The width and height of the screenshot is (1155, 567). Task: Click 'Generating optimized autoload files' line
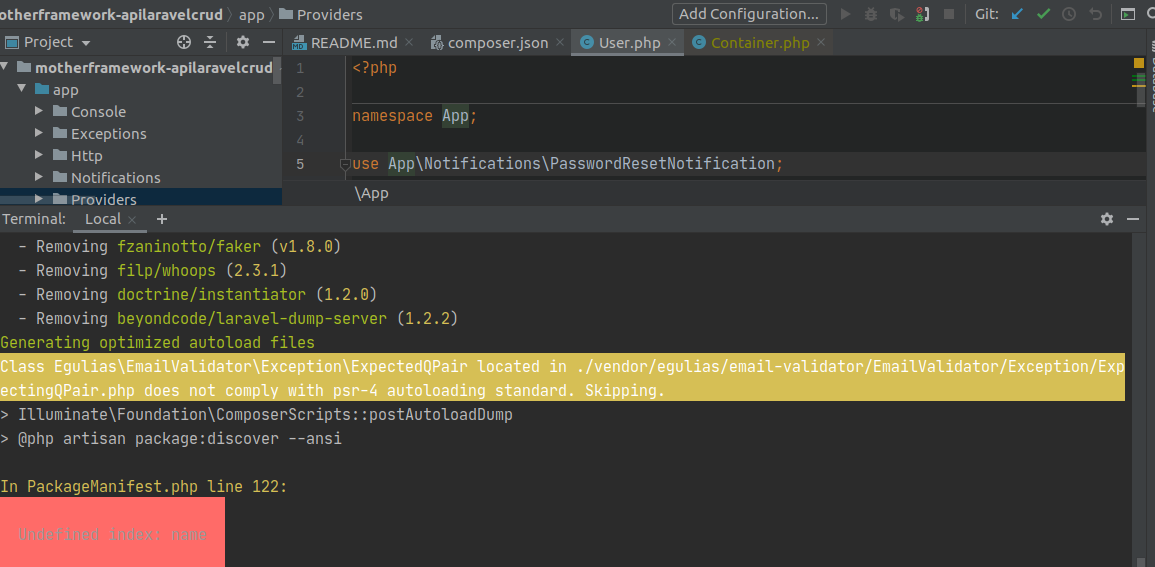pyautogui.click(x=158, y=342)
